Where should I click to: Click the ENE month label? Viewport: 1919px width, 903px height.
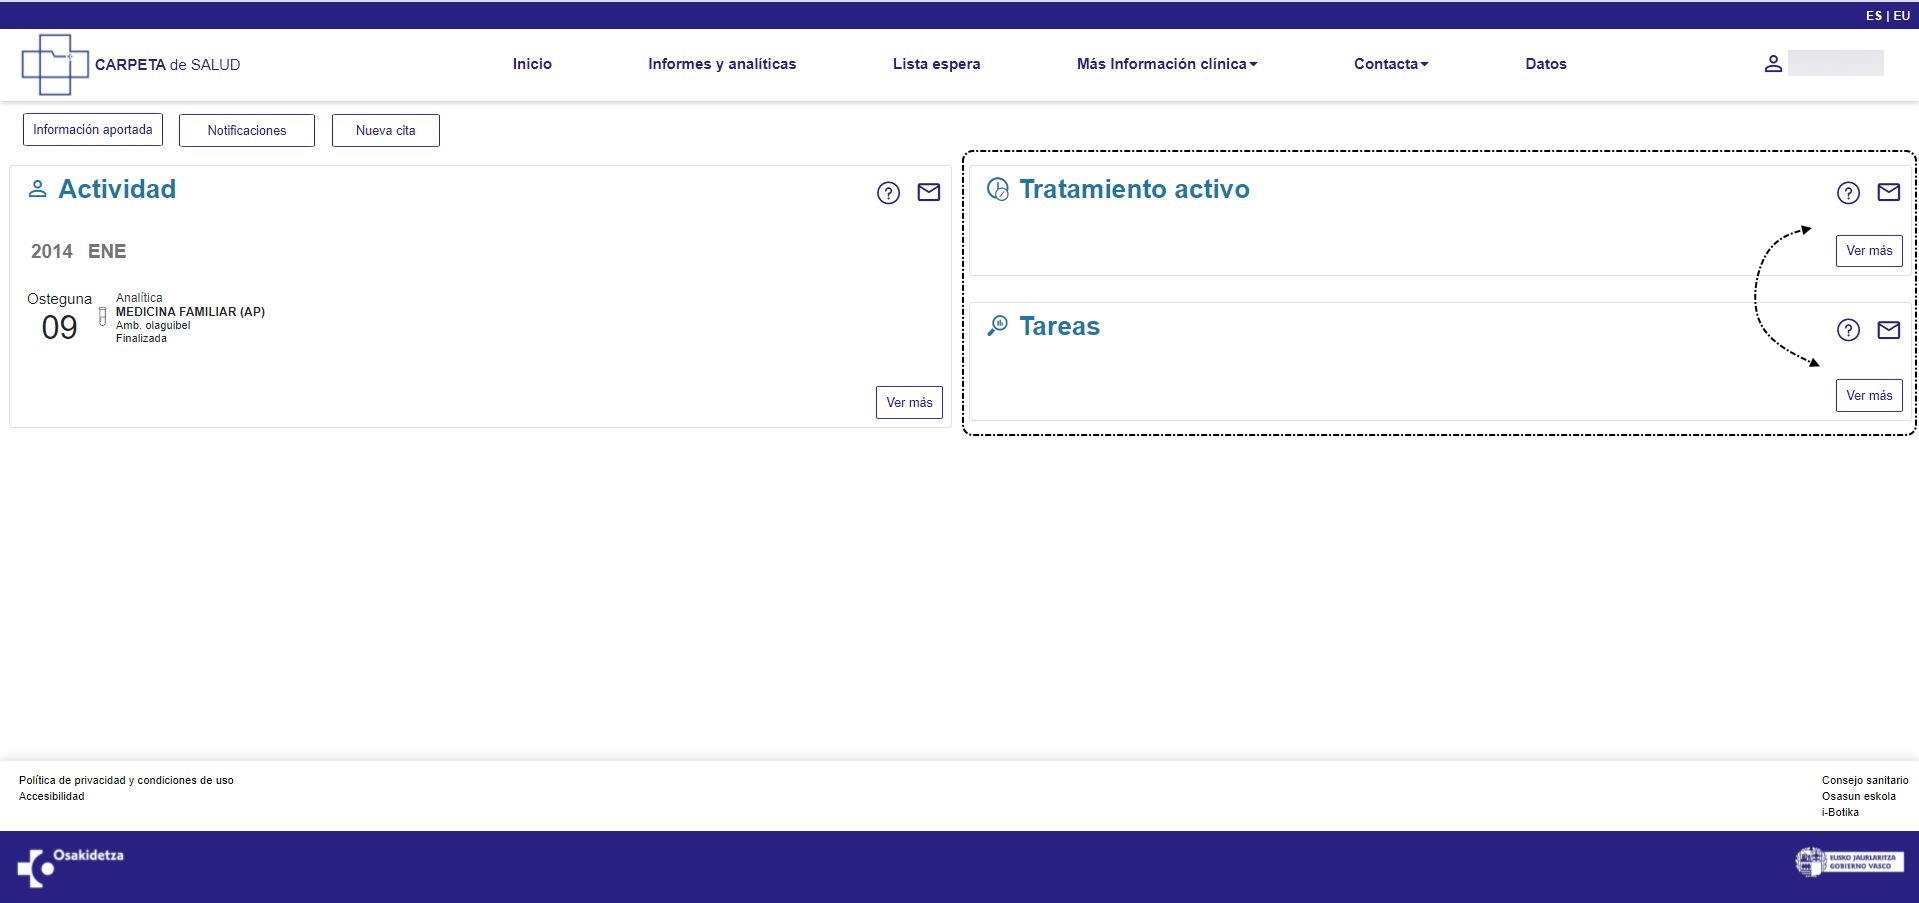107,251
